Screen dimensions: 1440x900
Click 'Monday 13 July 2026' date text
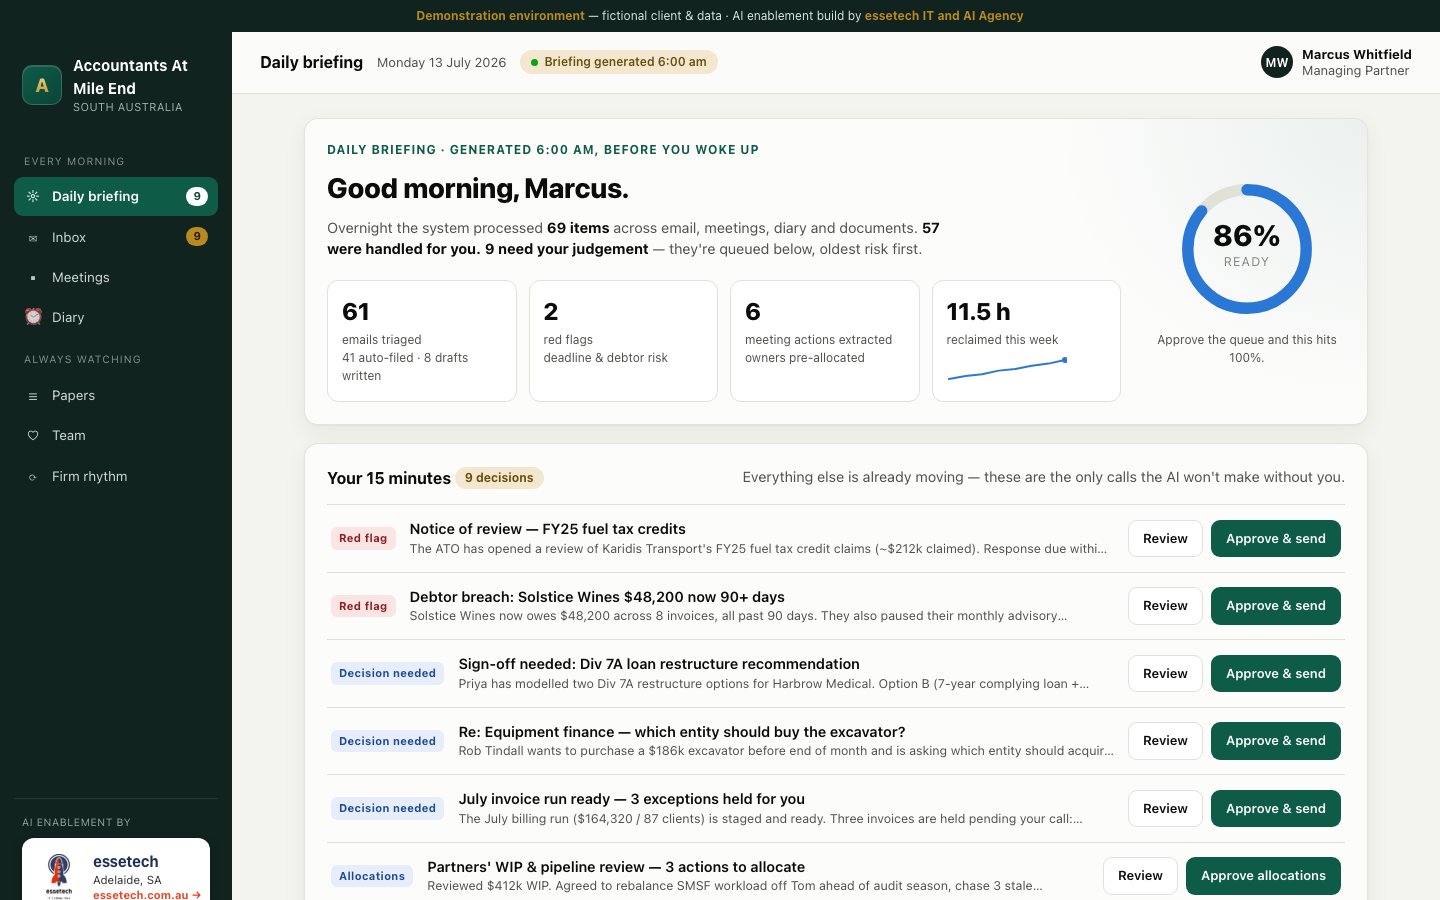pyautogui.click(x=441, y=62)
